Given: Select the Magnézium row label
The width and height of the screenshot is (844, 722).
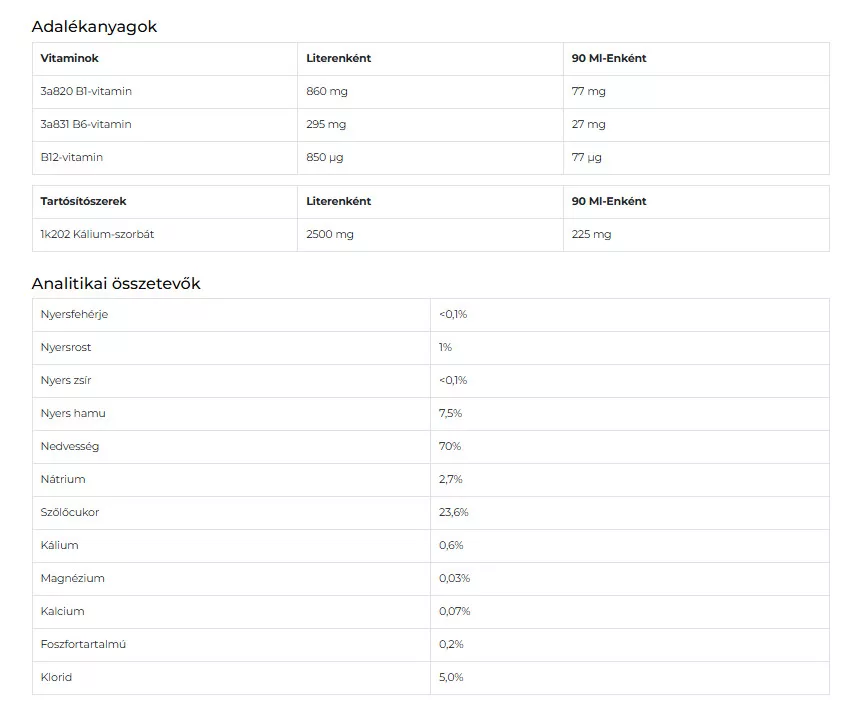Looking at the screenshot, I should 73,578.
